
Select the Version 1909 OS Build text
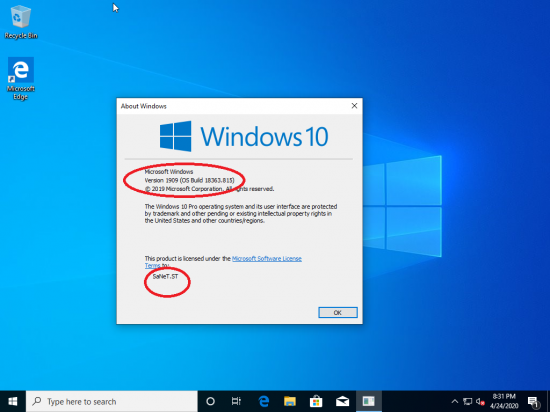189,180
